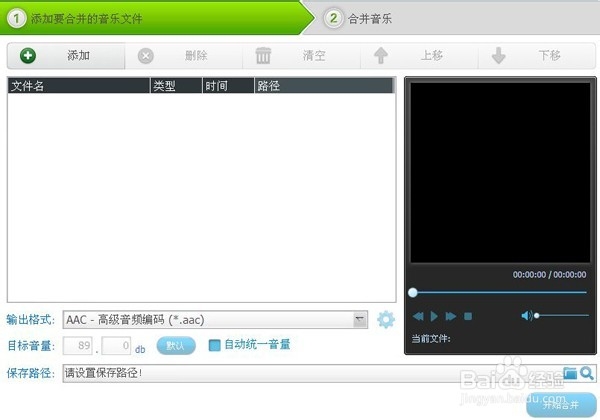Click the Move Up (上移) arrow button
The width and height of the screenshot is (600, 420).
[419, 56]
